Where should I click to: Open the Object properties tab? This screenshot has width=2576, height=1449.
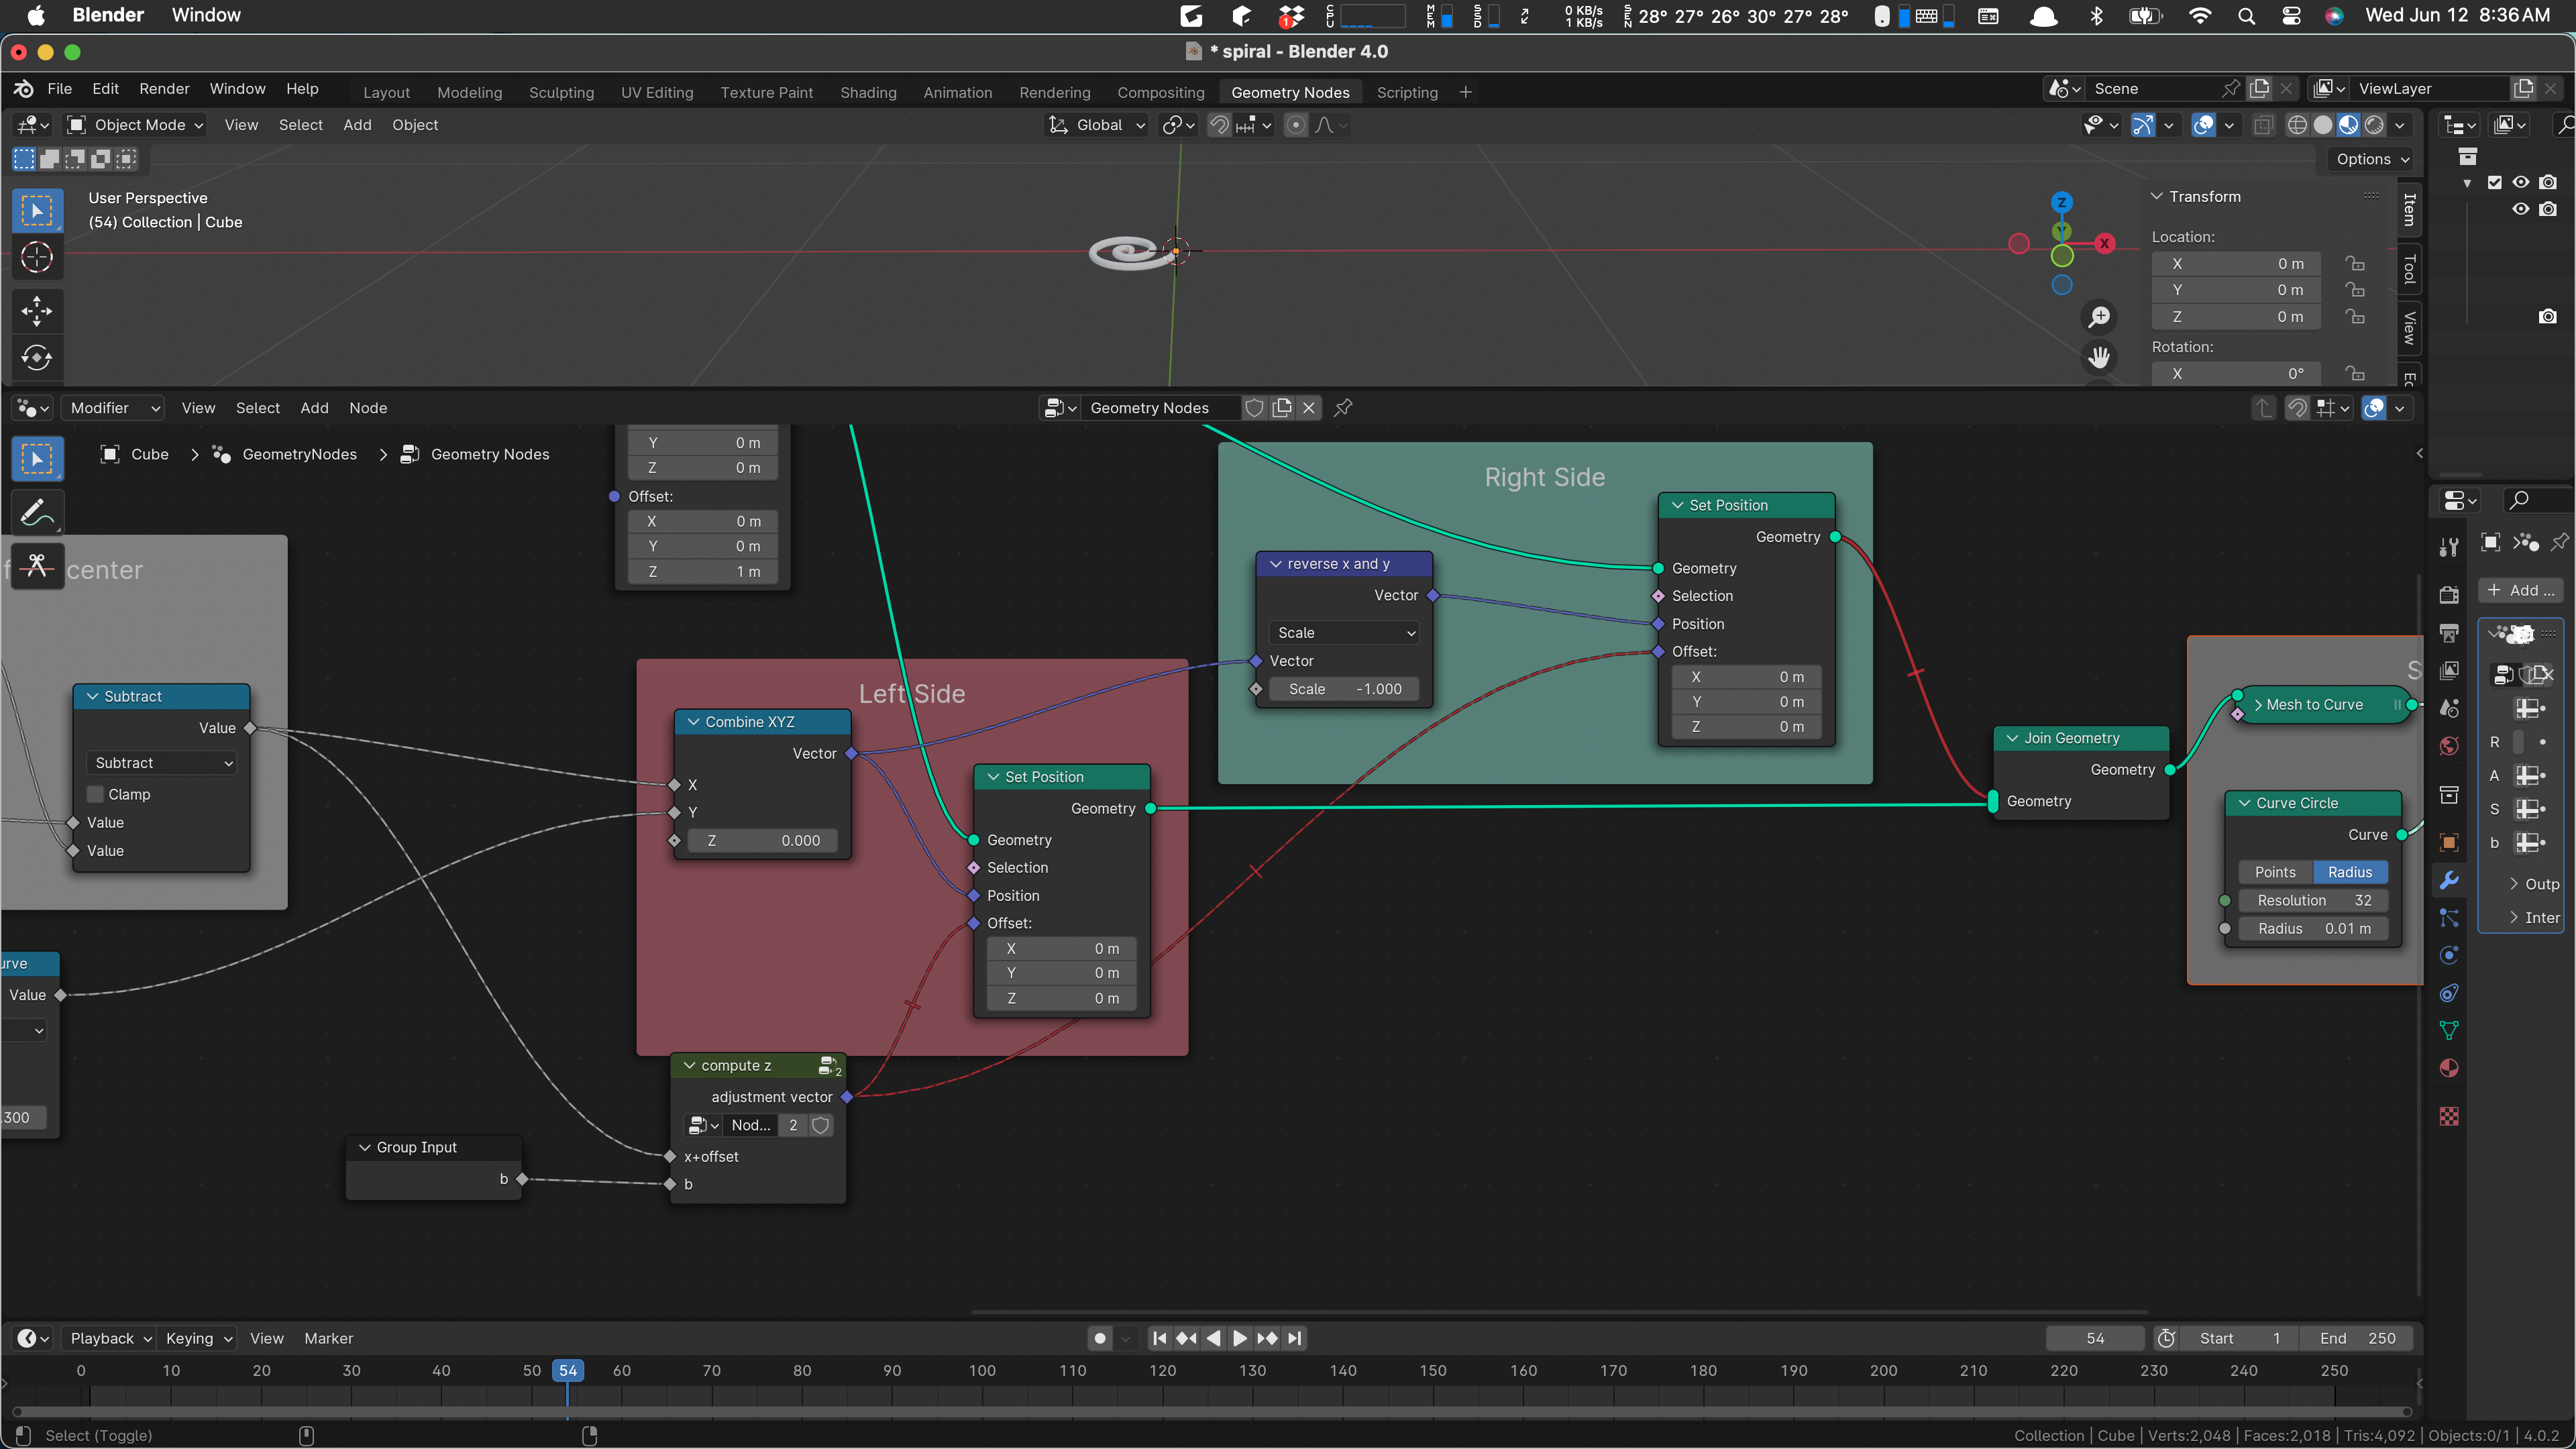click(2449, 842)
